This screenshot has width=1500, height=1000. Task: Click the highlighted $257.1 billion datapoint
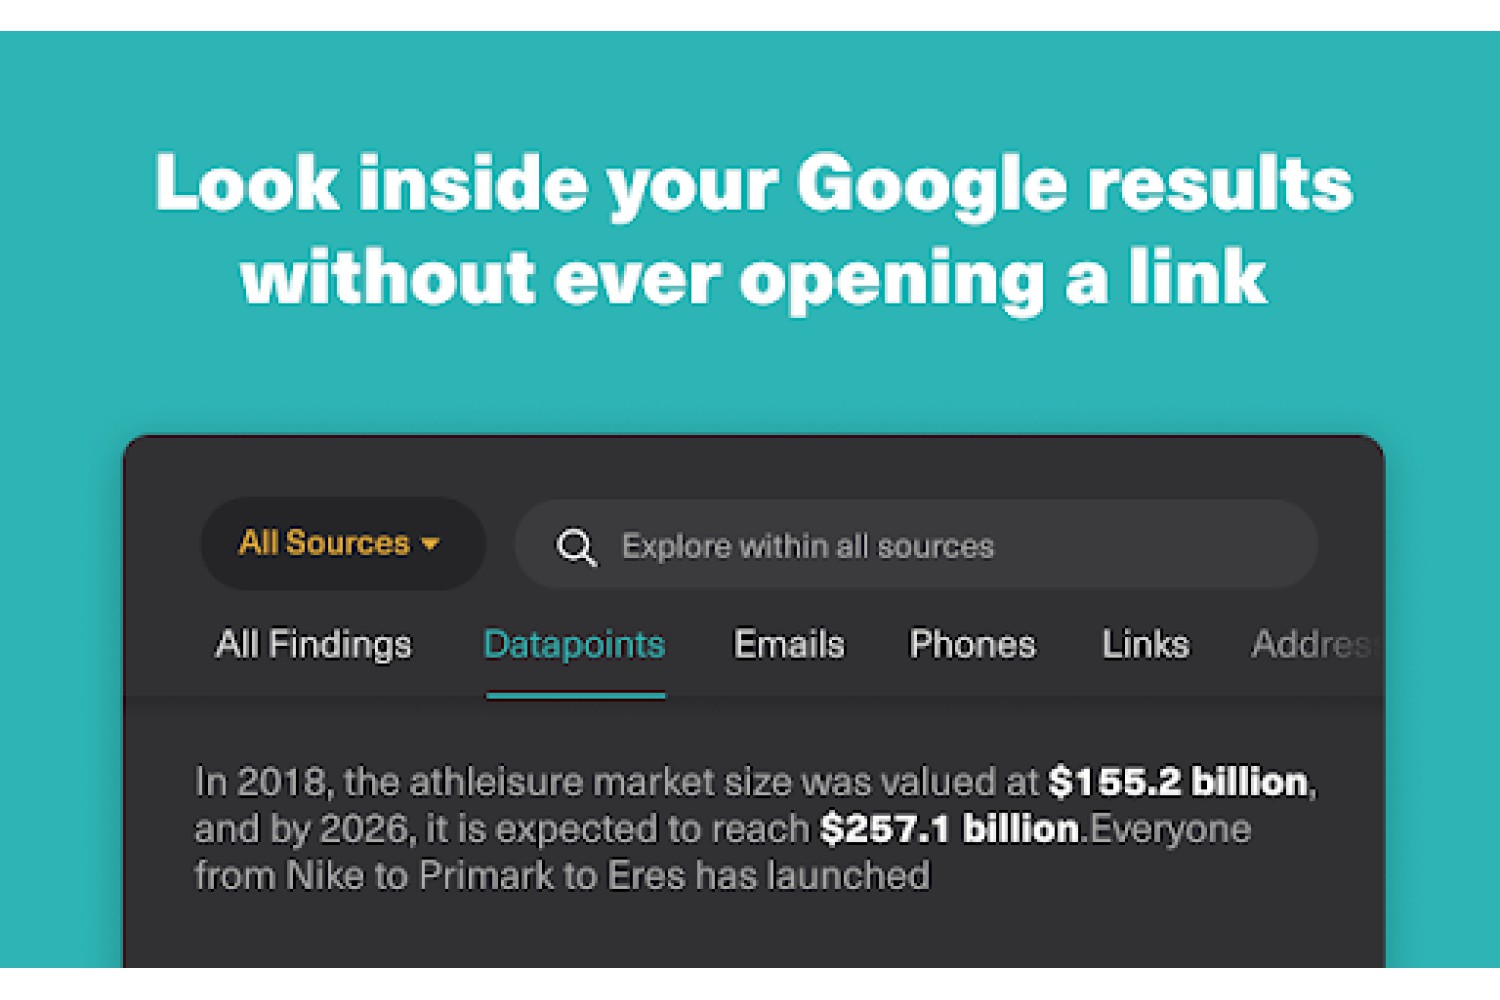coord(950,828)
